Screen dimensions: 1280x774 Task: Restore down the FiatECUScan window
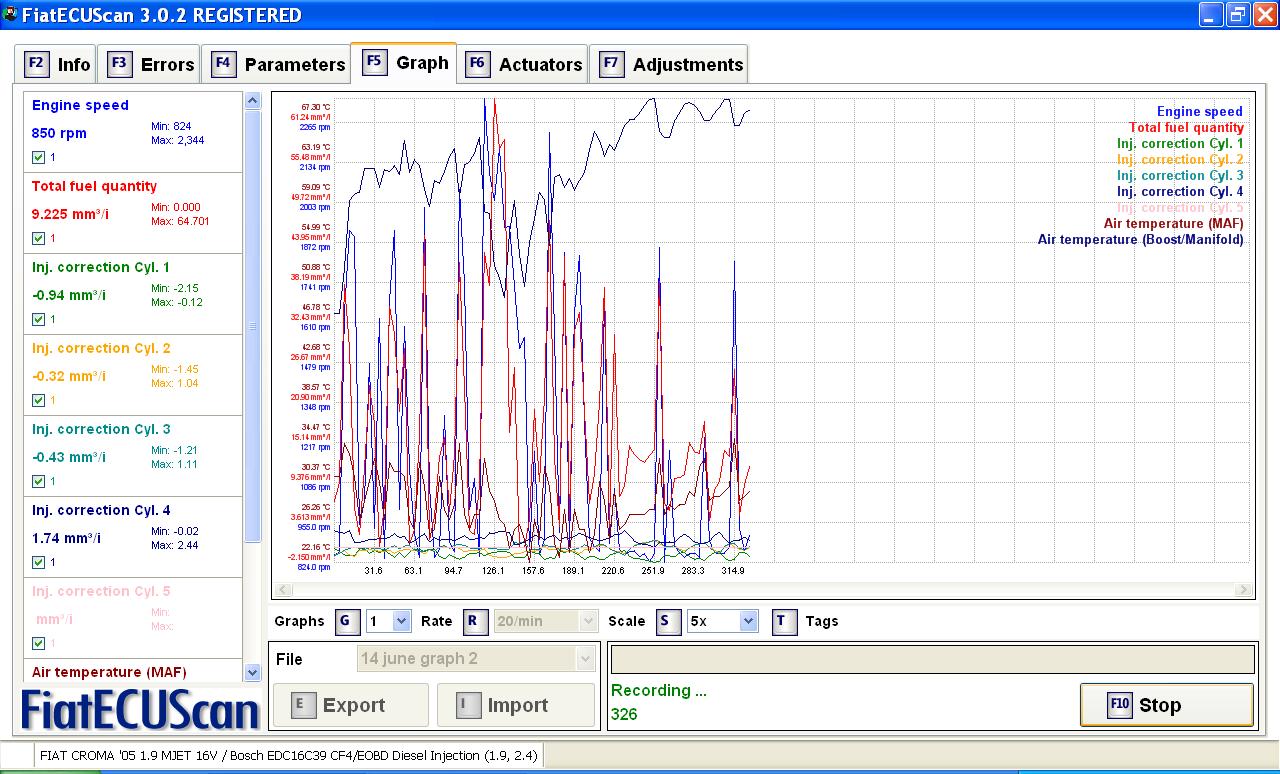1238,14
